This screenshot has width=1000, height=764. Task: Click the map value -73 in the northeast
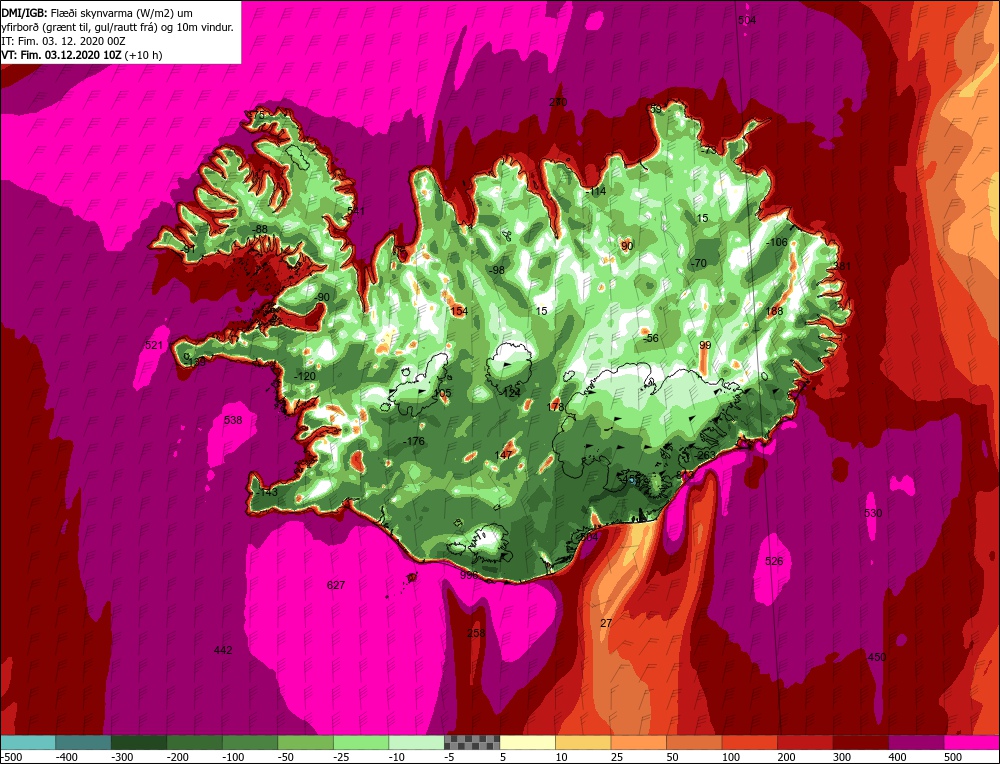pos(708,151)
